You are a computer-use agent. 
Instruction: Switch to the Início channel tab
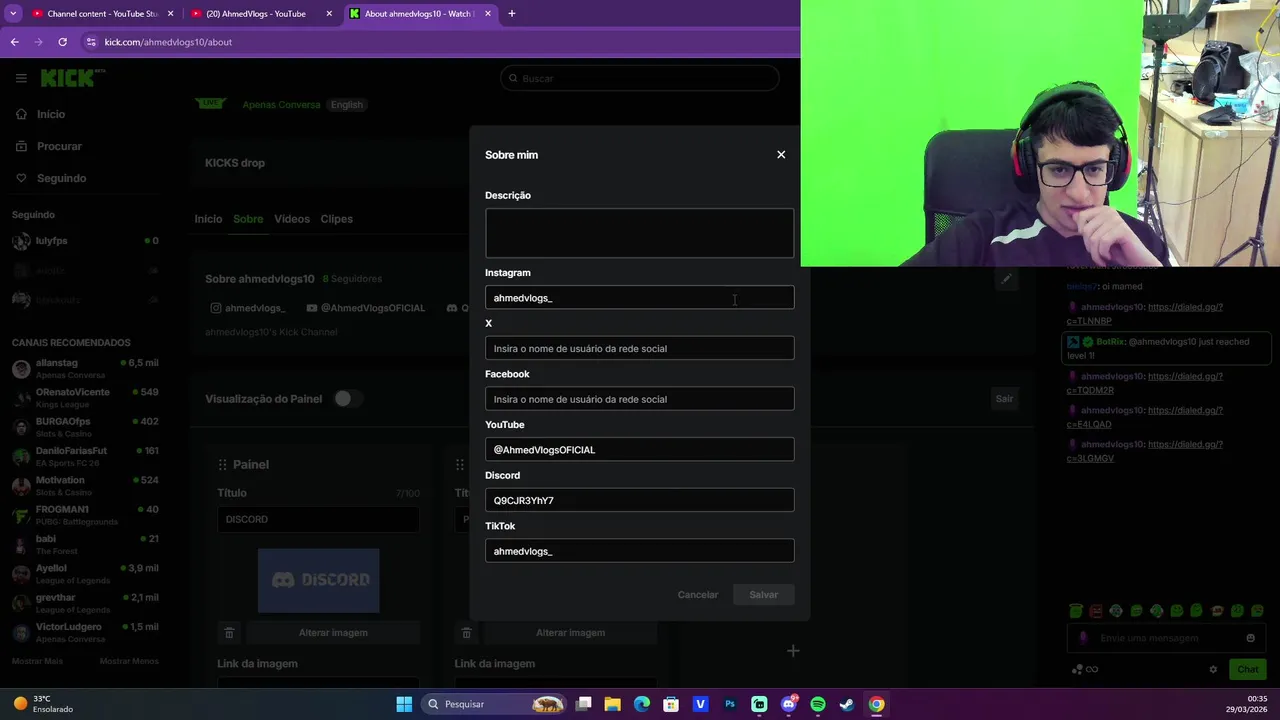coord(208,219)
